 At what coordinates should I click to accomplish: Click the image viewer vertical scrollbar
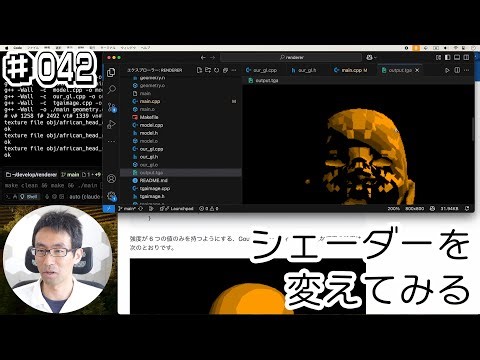click(473, 128)
